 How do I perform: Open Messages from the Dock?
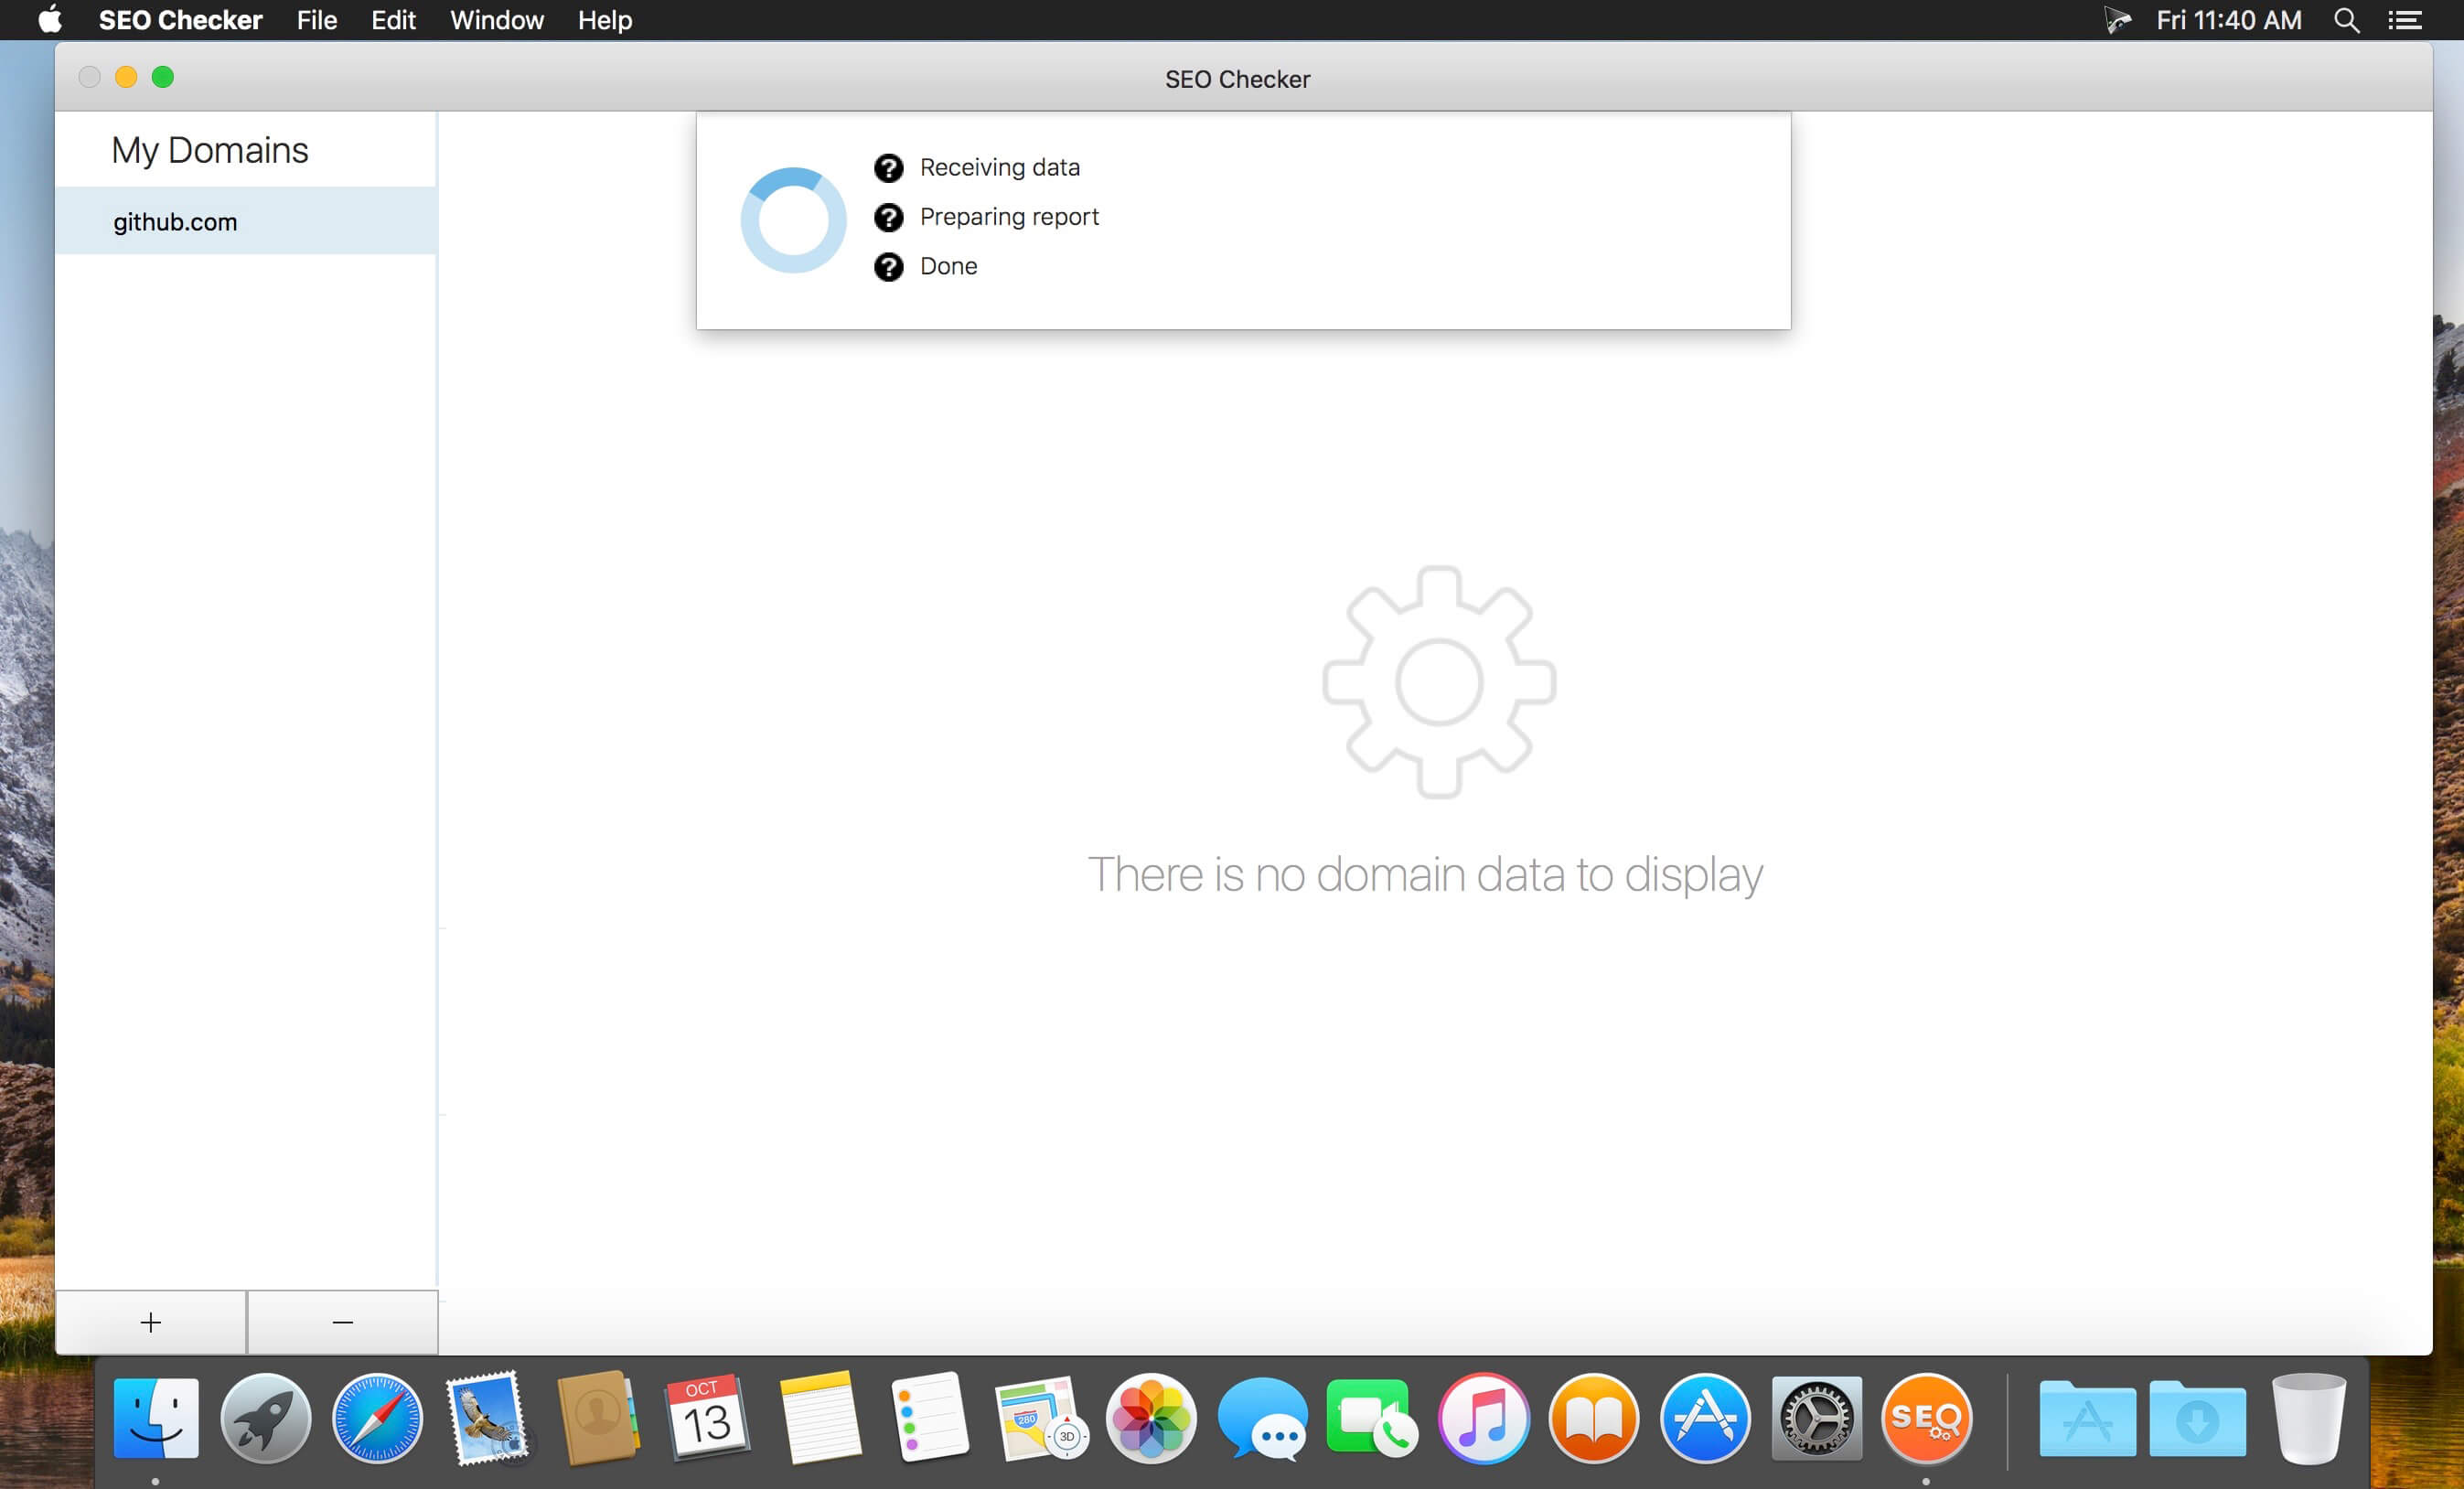point(1262,1418)
